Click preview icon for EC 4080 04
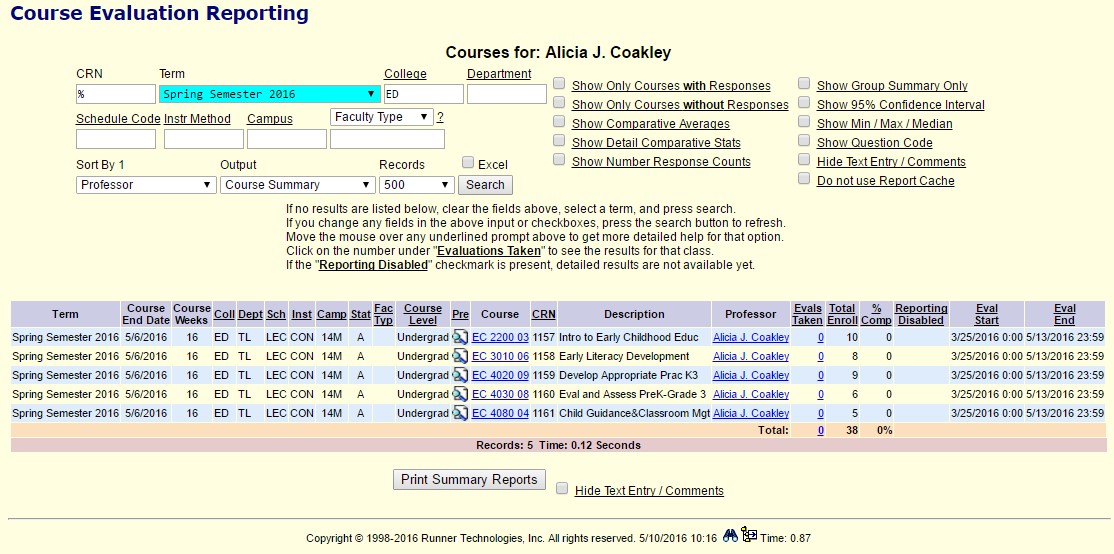This screenshot has height=554, width=1114. 460,414
